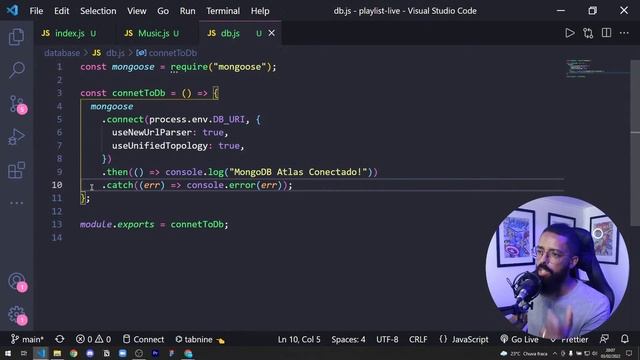Show problems panel from errors count

93,339
